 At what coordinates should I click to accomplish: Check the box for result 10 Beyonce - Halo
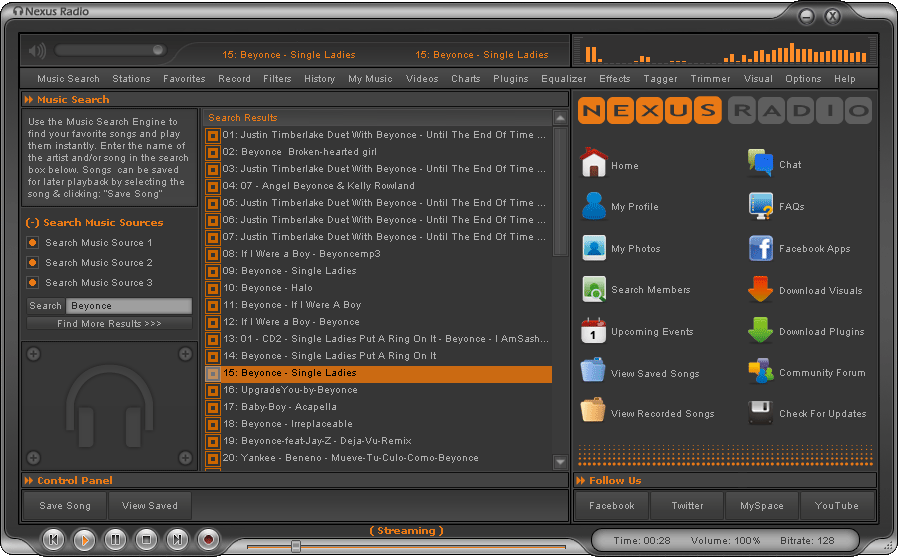(x=212, y=289)
